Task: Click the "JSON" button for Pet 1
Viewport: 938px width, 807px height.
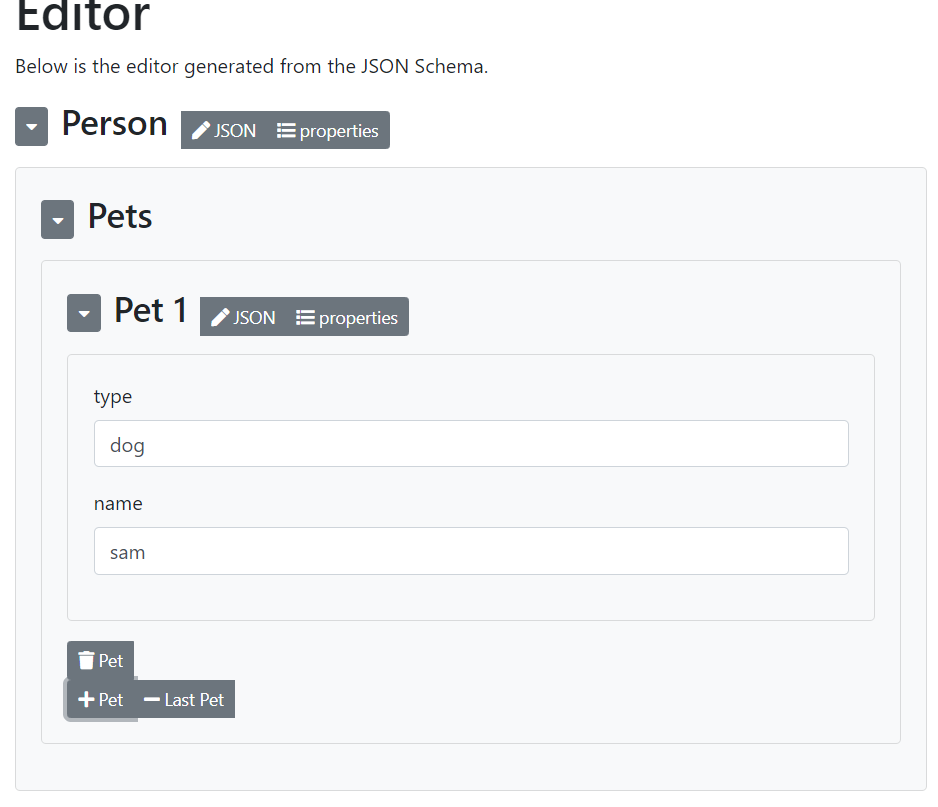Action: 242,317
